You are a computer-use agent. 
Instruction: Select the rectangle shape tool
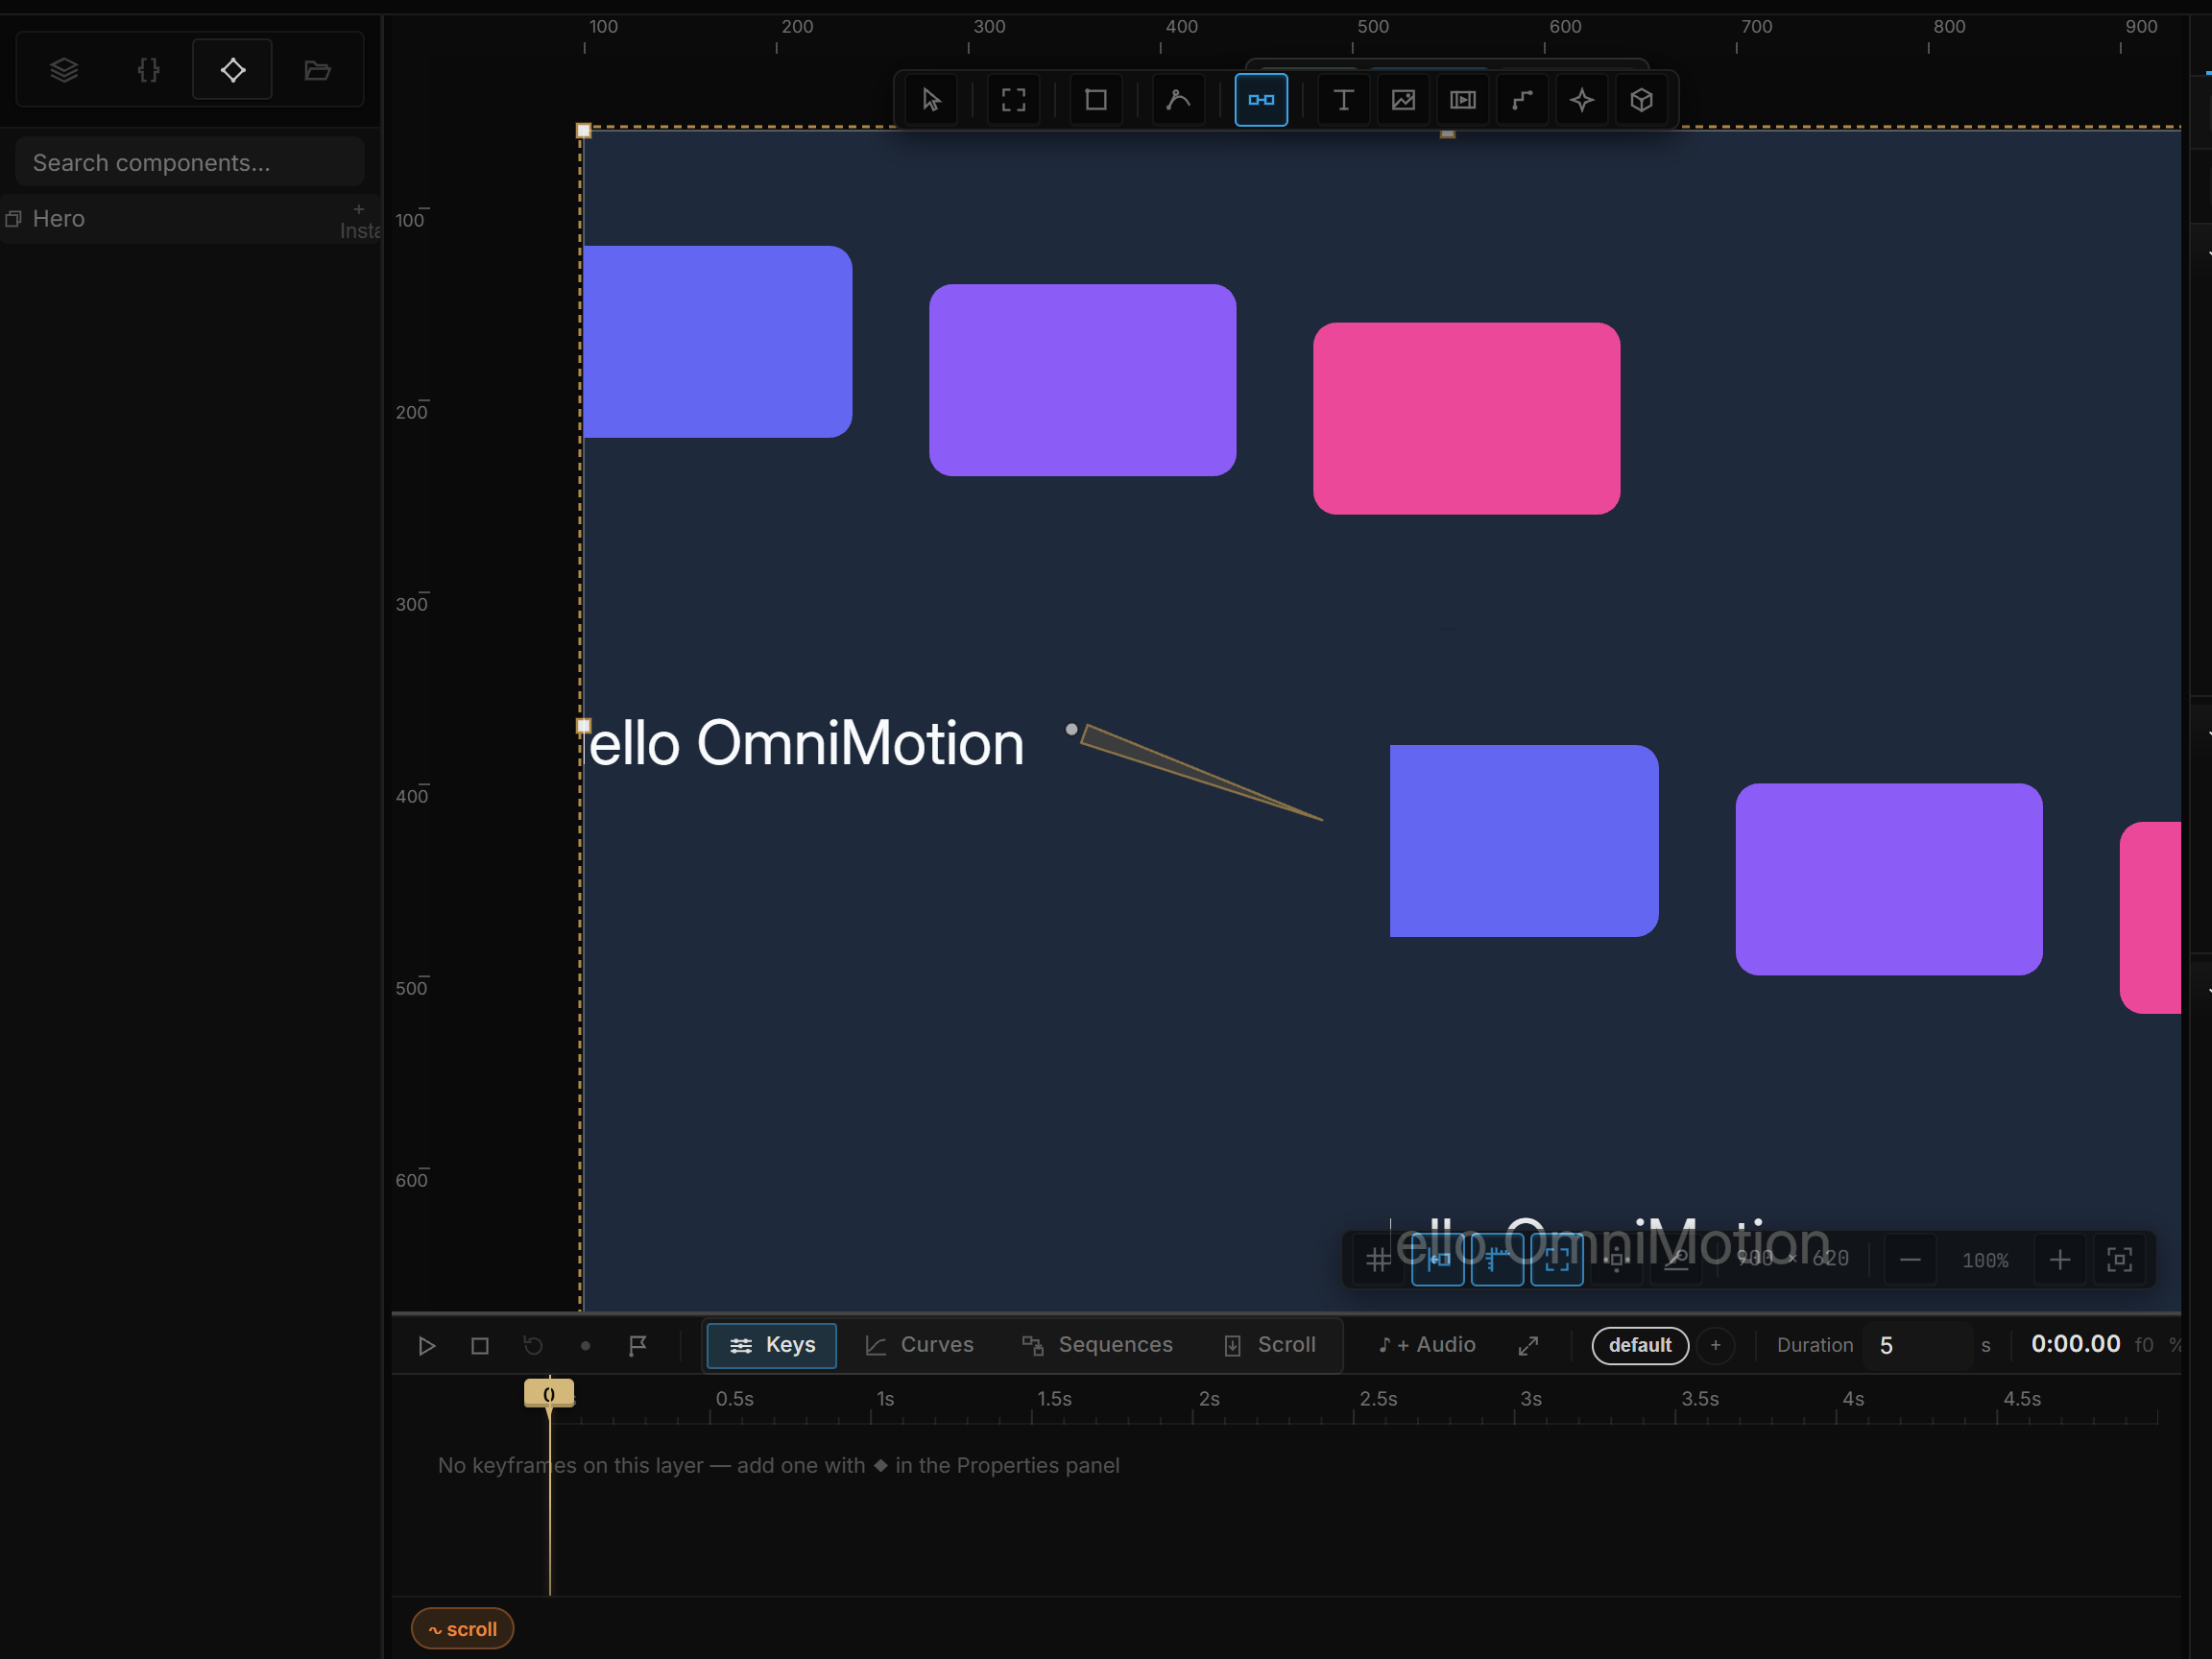1096,100
